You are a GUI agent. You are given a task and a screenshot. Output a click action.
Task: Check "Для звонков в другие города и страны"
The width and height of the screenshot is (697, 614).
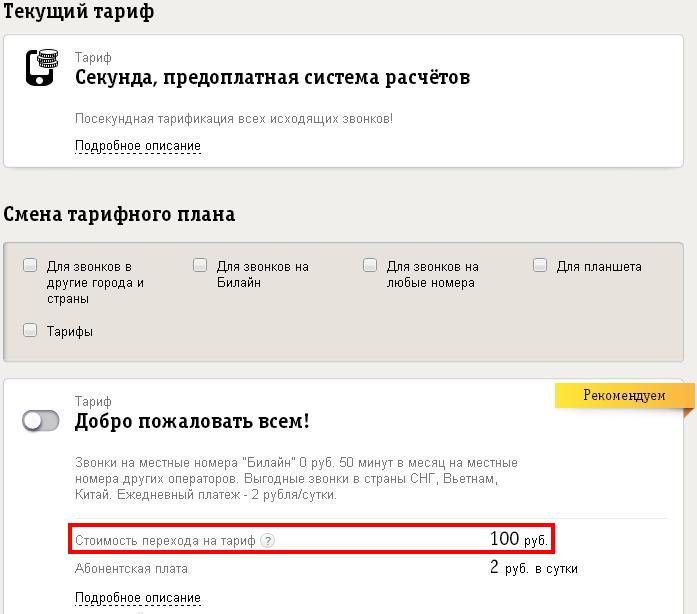click(x=30, y=266)
